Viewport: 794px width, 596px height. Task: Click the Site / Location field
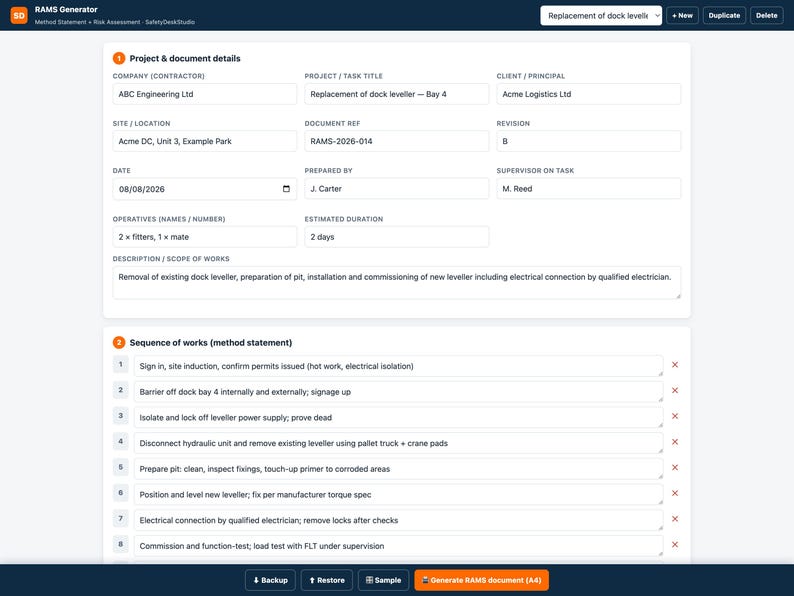pyautogui.click(x=205, y=141)
